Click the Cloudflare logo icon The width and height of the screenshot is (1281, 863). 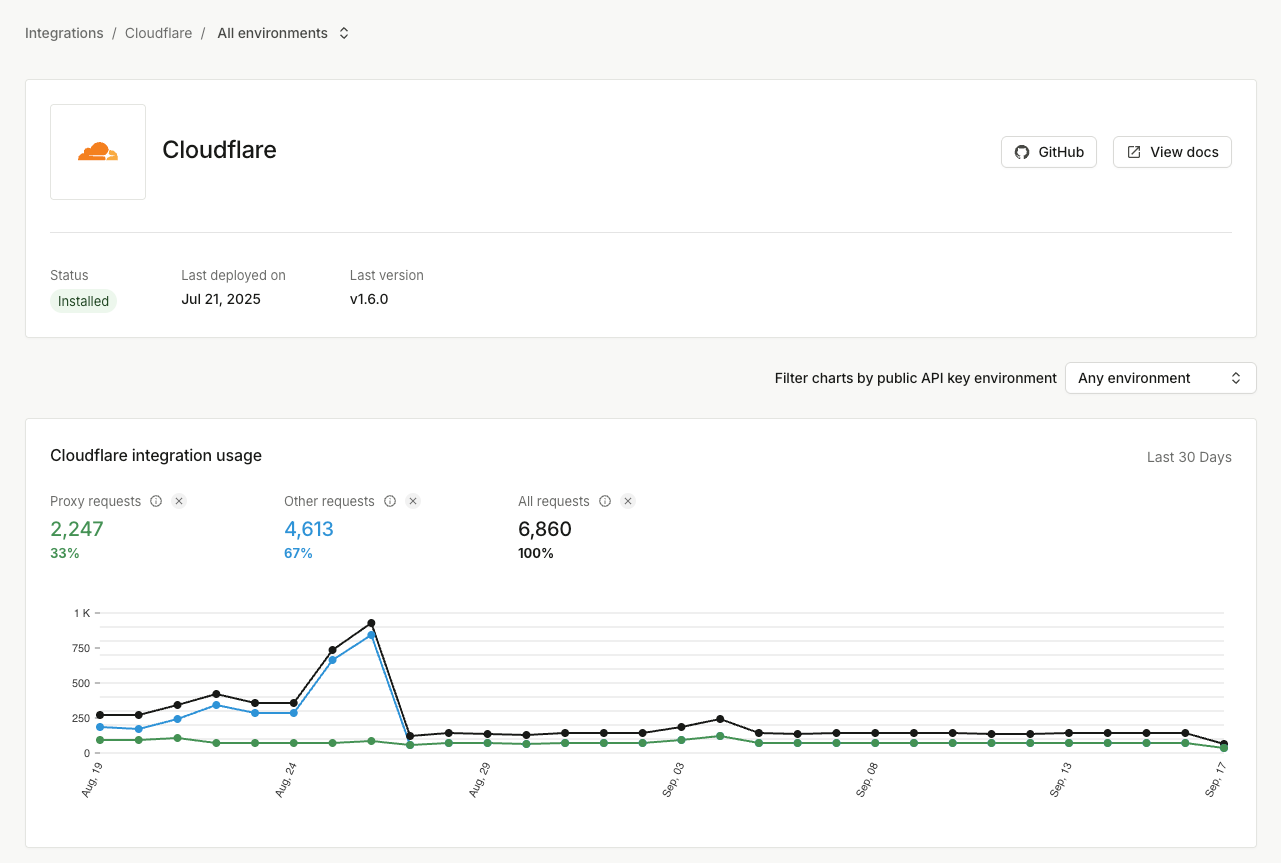click(x=97, y=151)
